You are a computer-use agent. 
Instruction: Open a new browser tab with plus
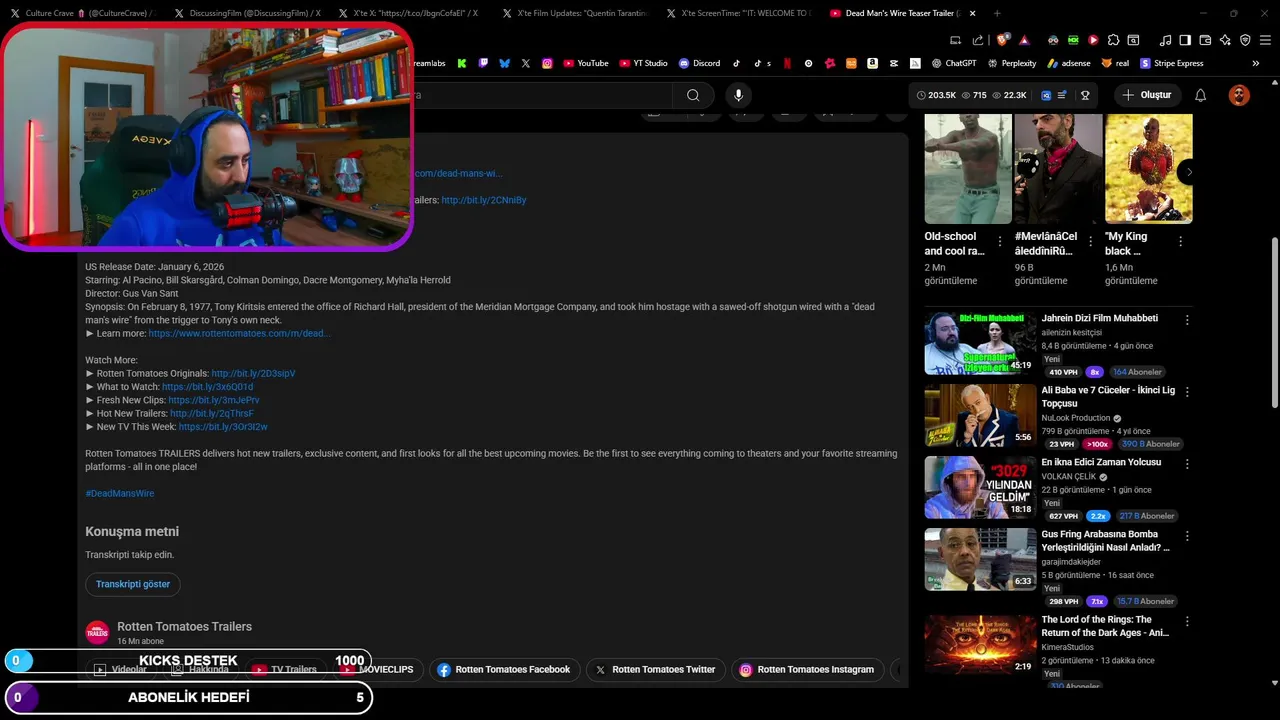tap(997, 13)
